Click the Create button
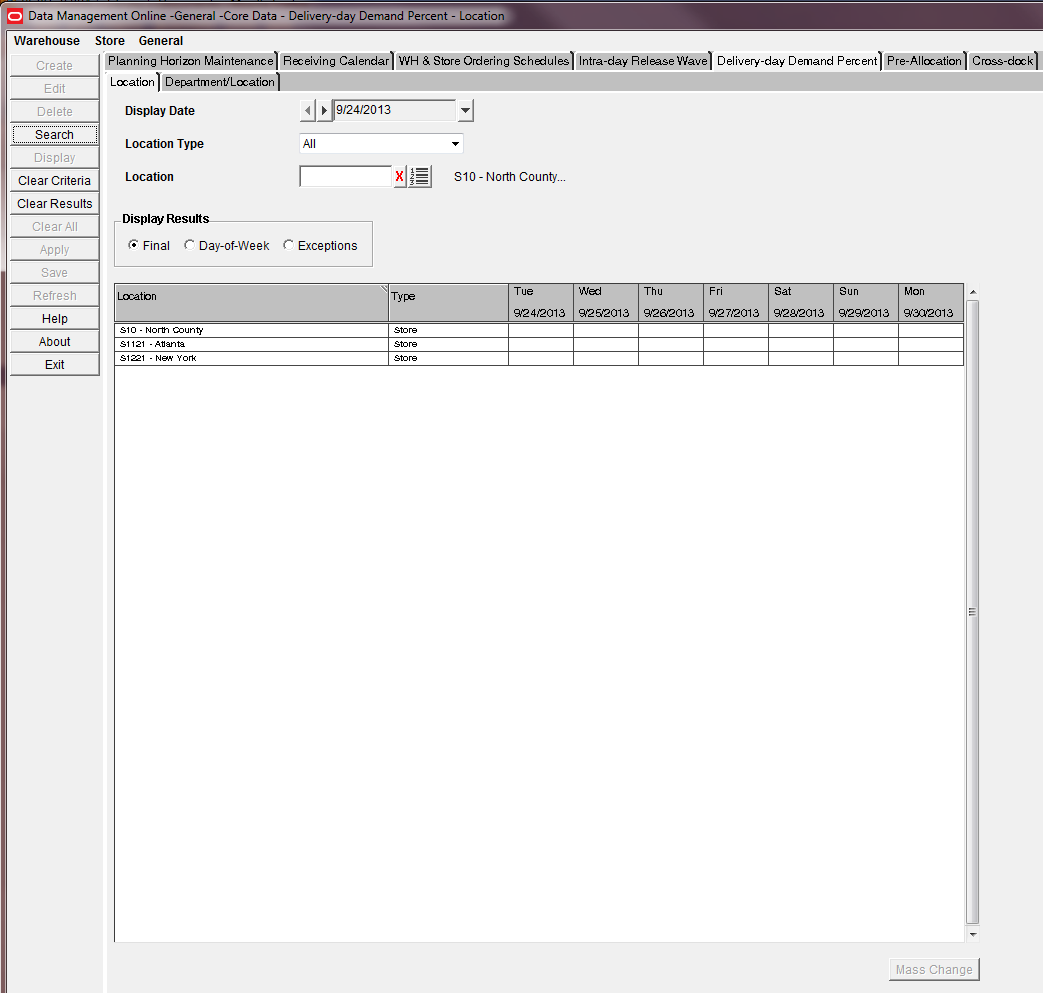Viewport: 1043px width, 993px height. pyautogui.click(x=55, y=66)
